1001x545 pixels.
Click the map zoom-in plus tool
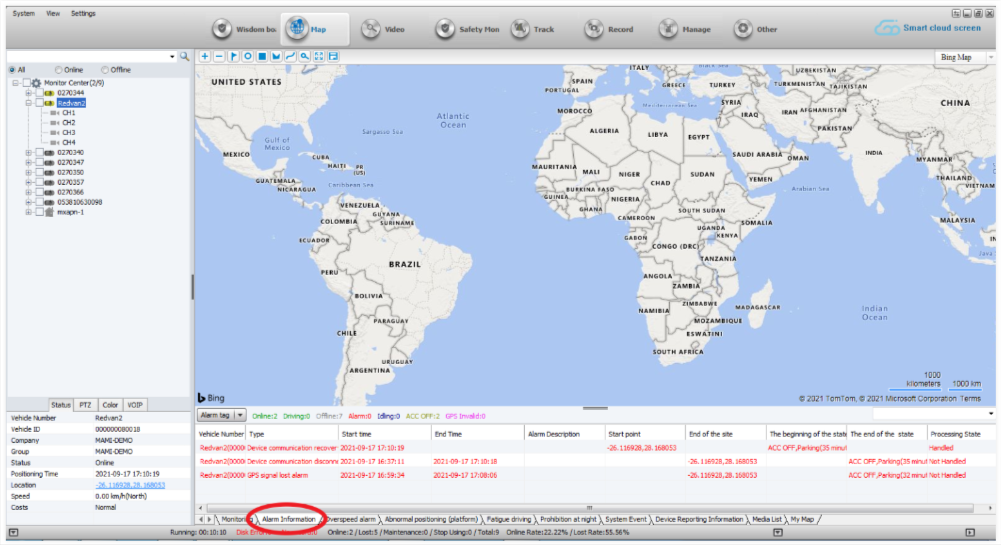click(x=205, y=57)
